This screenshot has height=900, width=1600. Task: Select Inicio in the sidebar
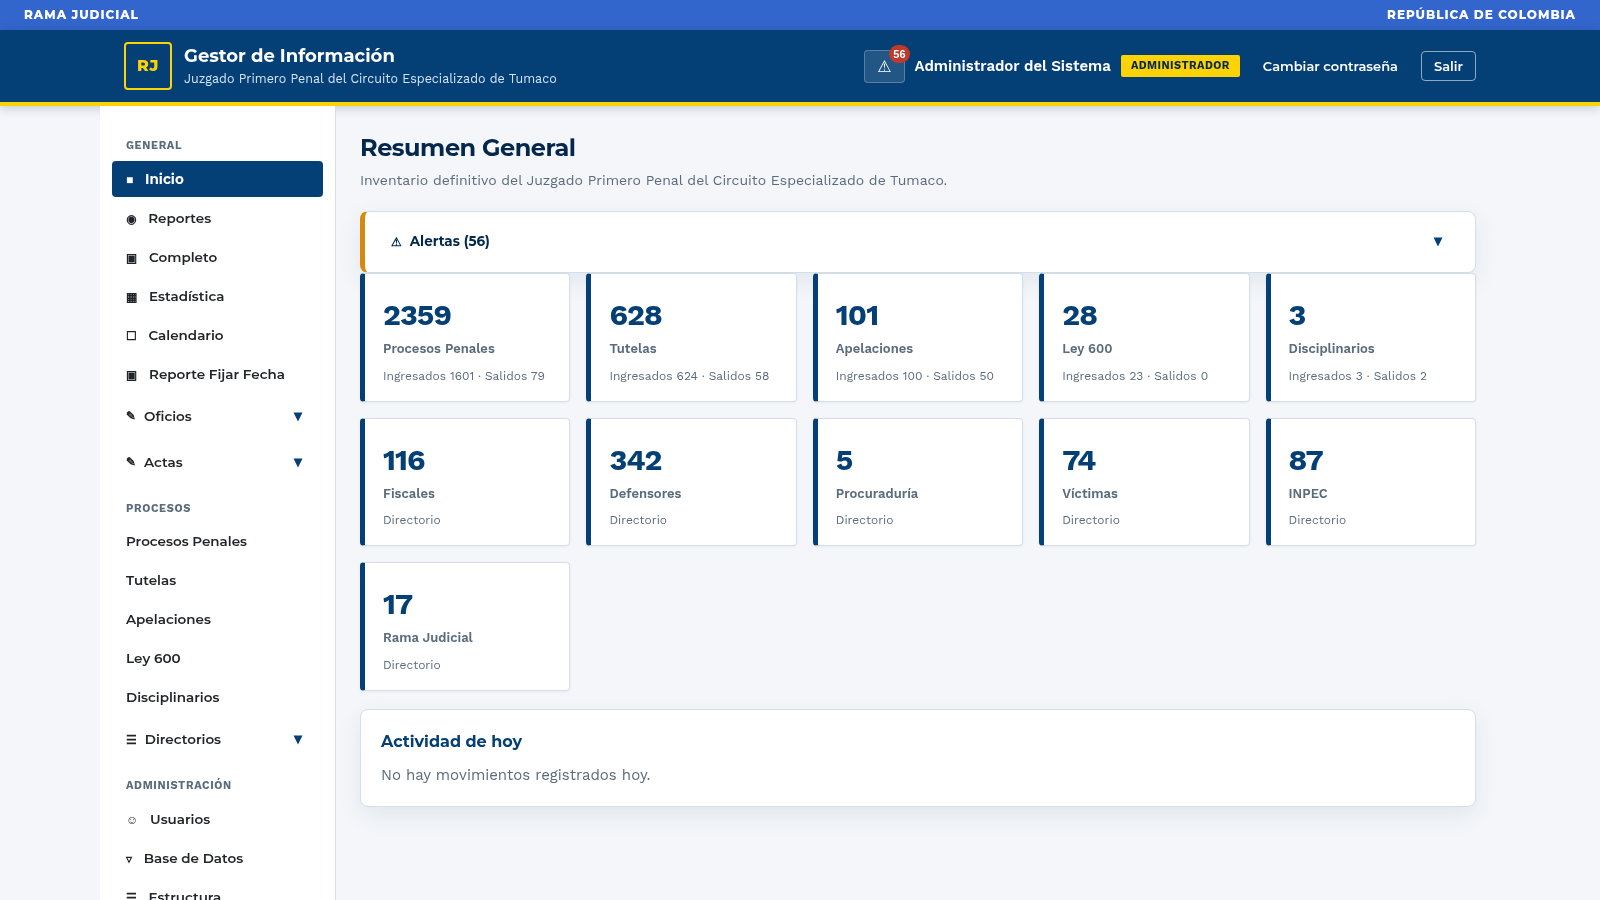click(x=217, y=179)
